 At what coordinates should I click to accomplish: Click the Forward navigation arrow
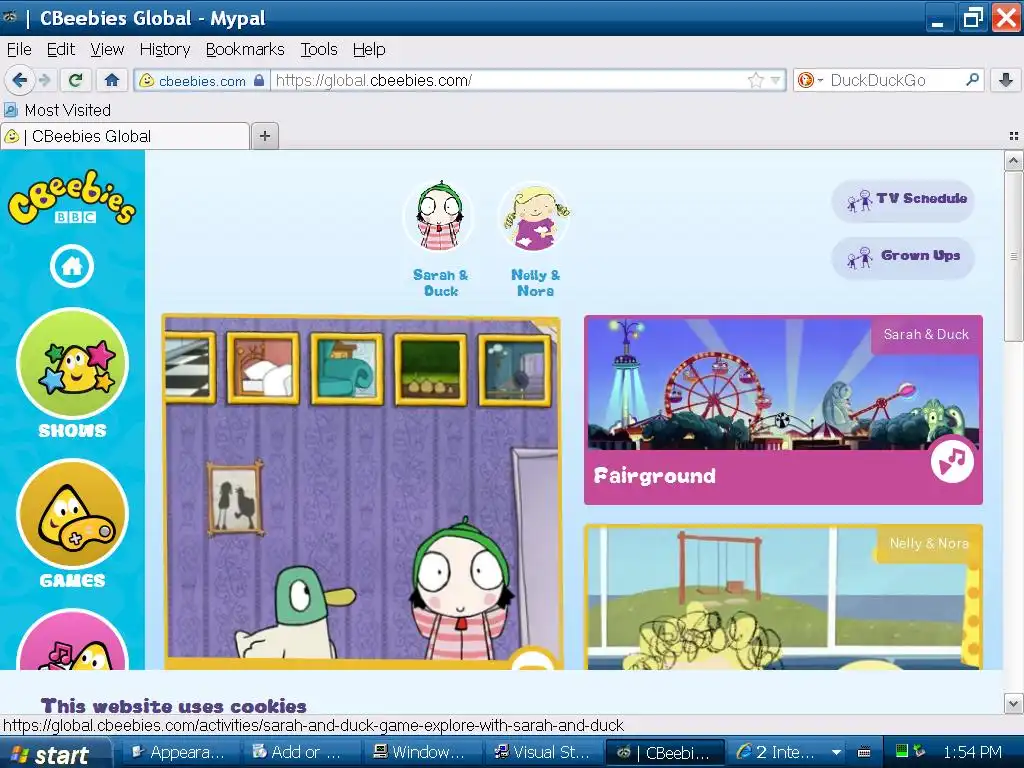[x=44, y=80]
